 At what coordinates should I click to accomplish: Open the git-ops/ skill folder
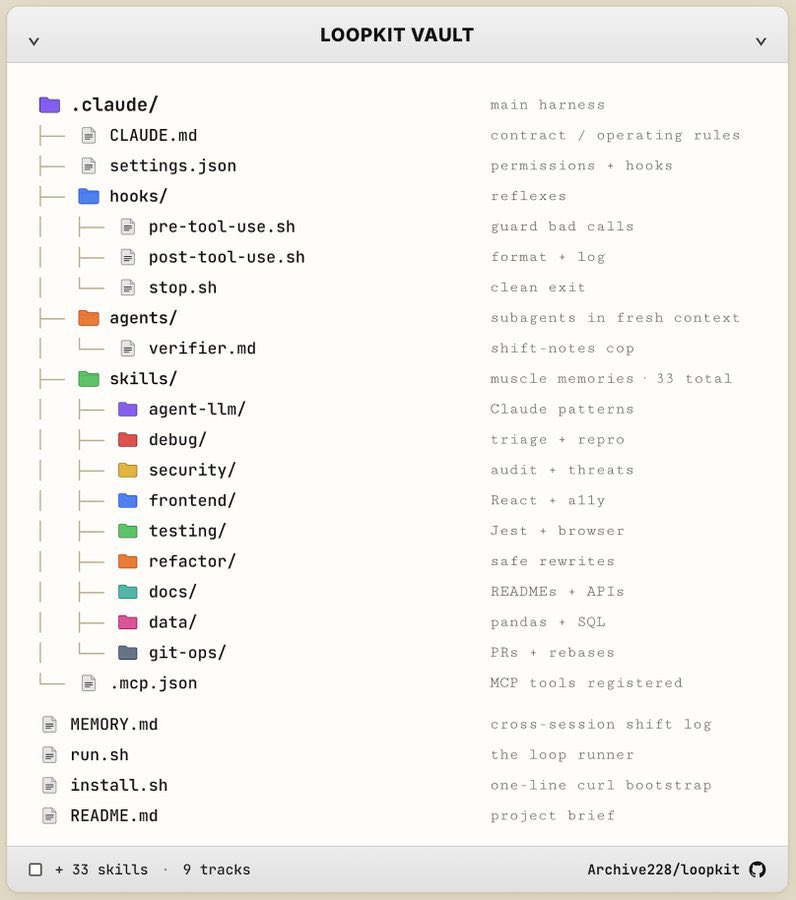click(x=187, y=653)
